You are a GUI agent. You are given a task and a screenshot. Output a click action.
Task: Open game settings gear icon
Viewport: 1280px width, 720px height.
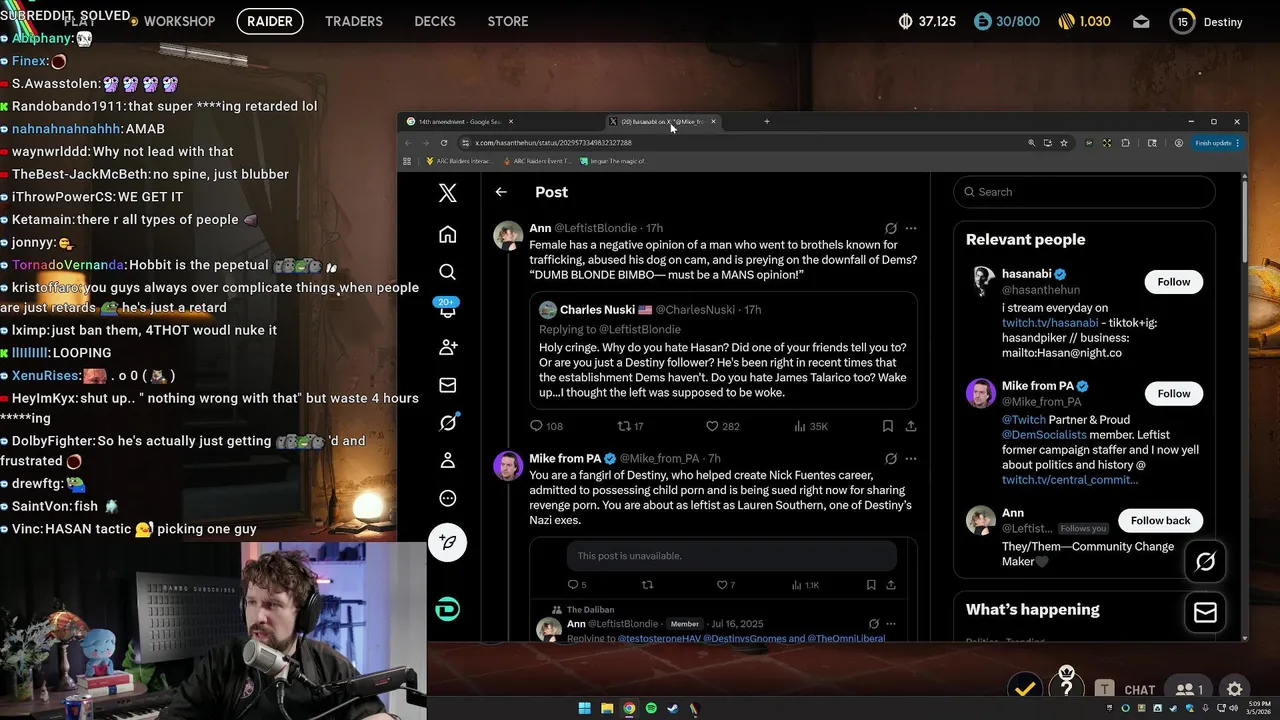point(1235,689)
